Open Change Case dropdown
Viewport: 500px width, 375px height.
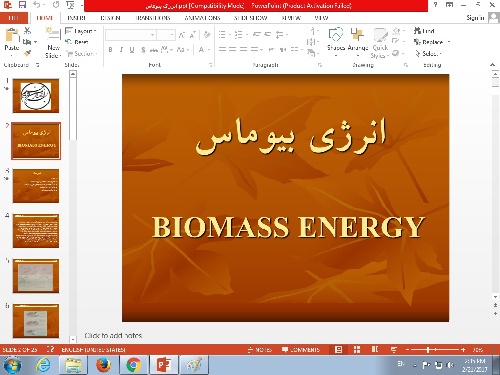182,50
